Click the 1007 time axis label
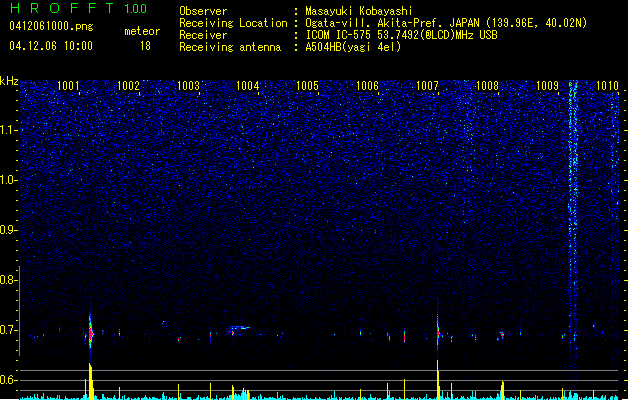Screen dimensions: 629x400 (427, 85)
